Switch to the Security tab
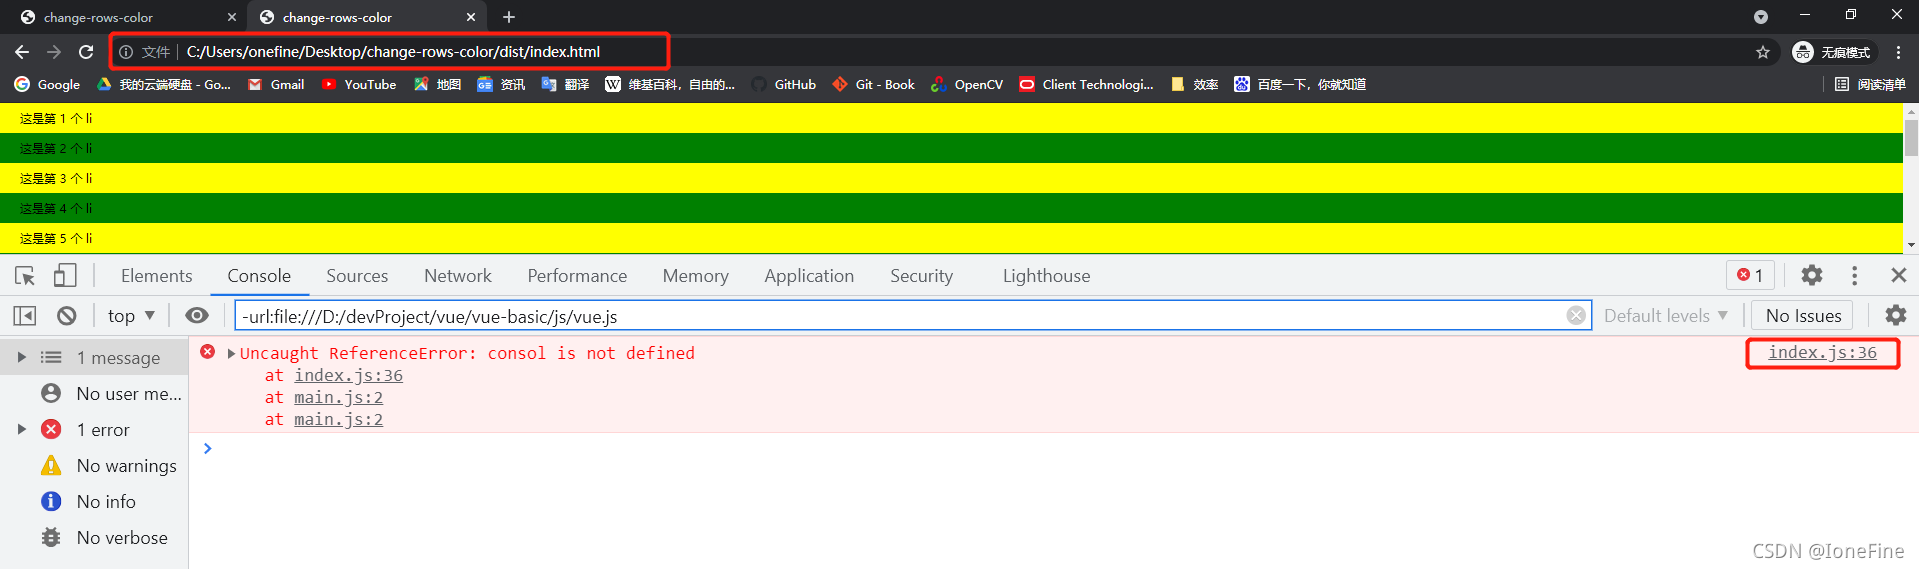Image resolution: width=1919 pixels, height=569 pixels. point(921,276)
